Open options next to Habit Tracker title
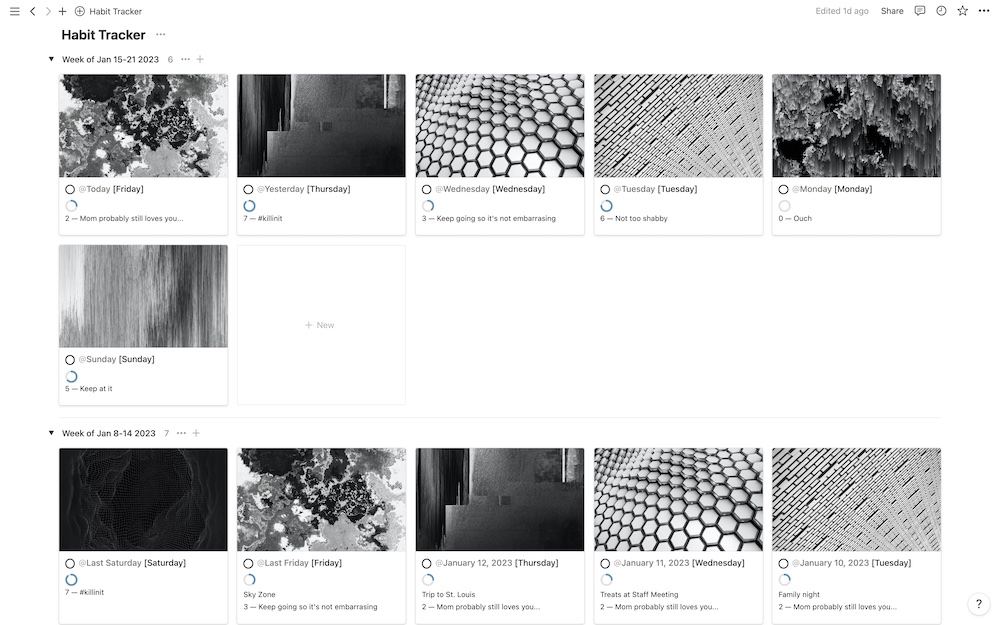The width and height of the screenshot is (1000, 625). (x=161, y=34)
